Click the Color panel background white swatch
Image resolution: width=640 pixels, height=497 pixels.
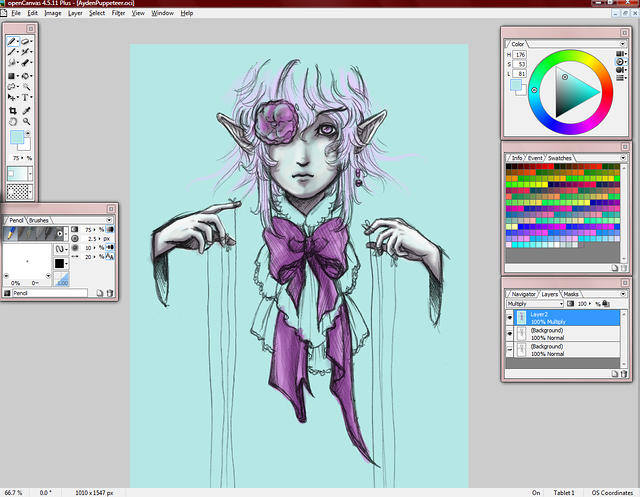tap(521, 91)
